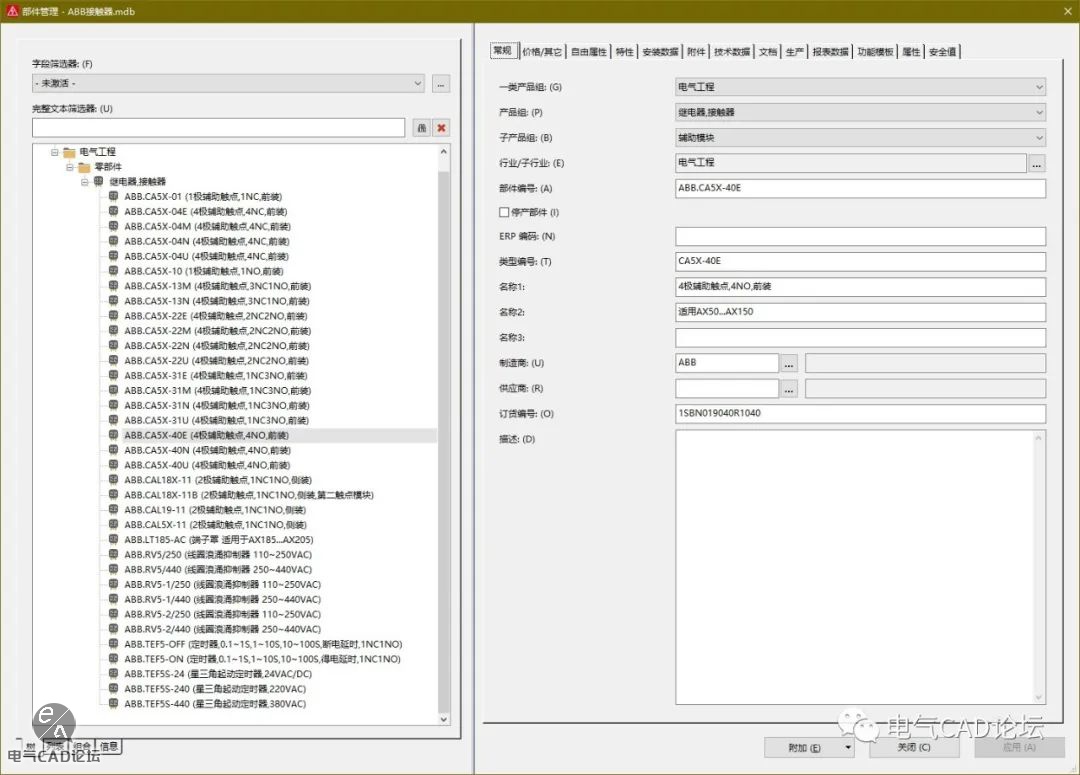1080x775 pixels.
Task: Click the 应用 button
Action: click(x=1019, y=747)
